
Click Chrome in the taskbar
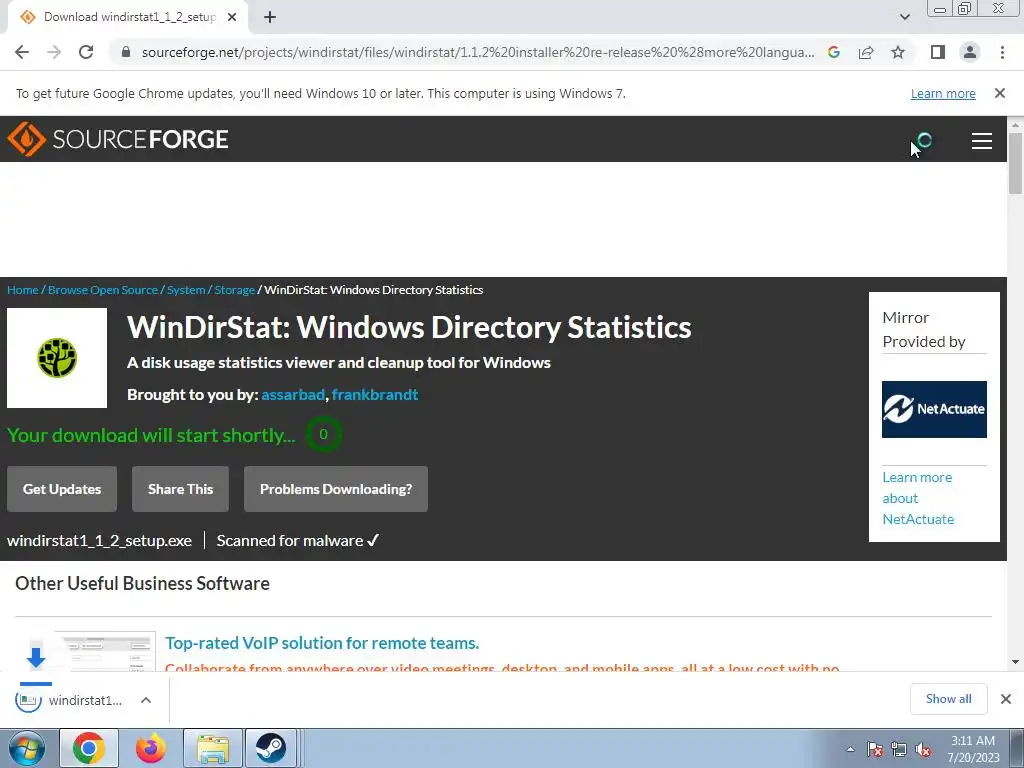(x=89, y=748)
